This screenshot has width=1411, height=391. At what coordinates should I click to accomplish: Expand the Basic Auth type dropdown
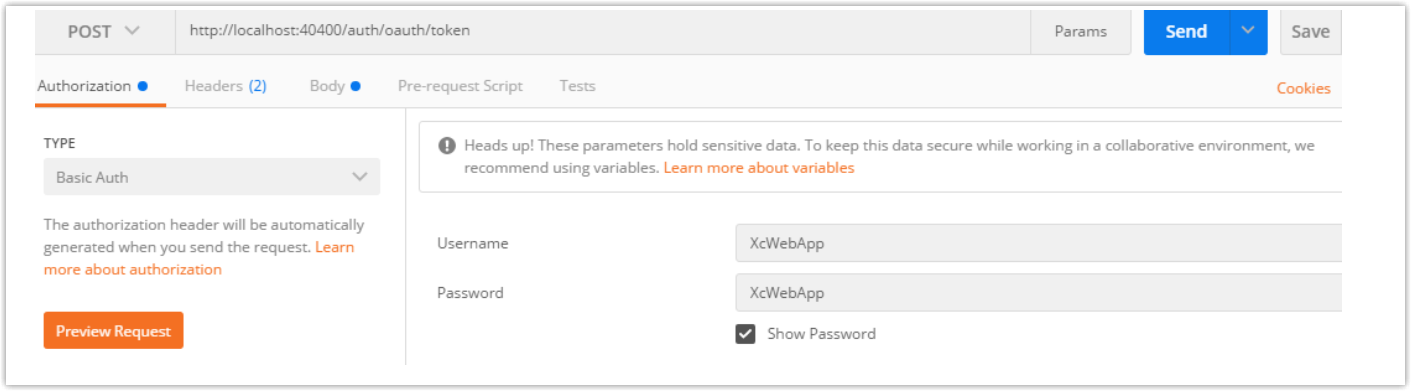pyautogui.click(x=212, y=177)
